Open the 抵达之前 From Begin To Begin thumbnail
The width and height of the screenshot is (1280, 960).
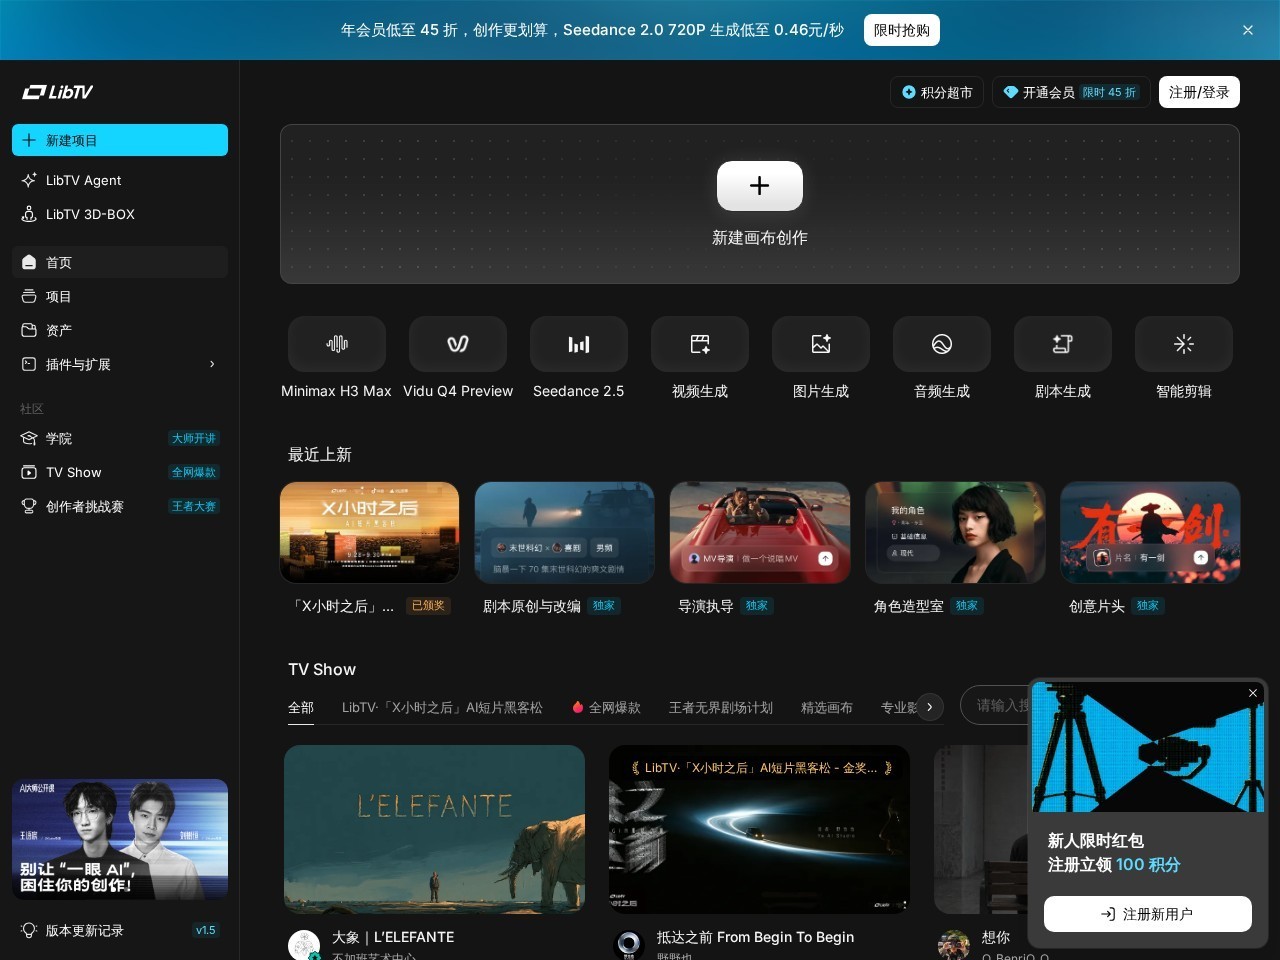[760, 829]
